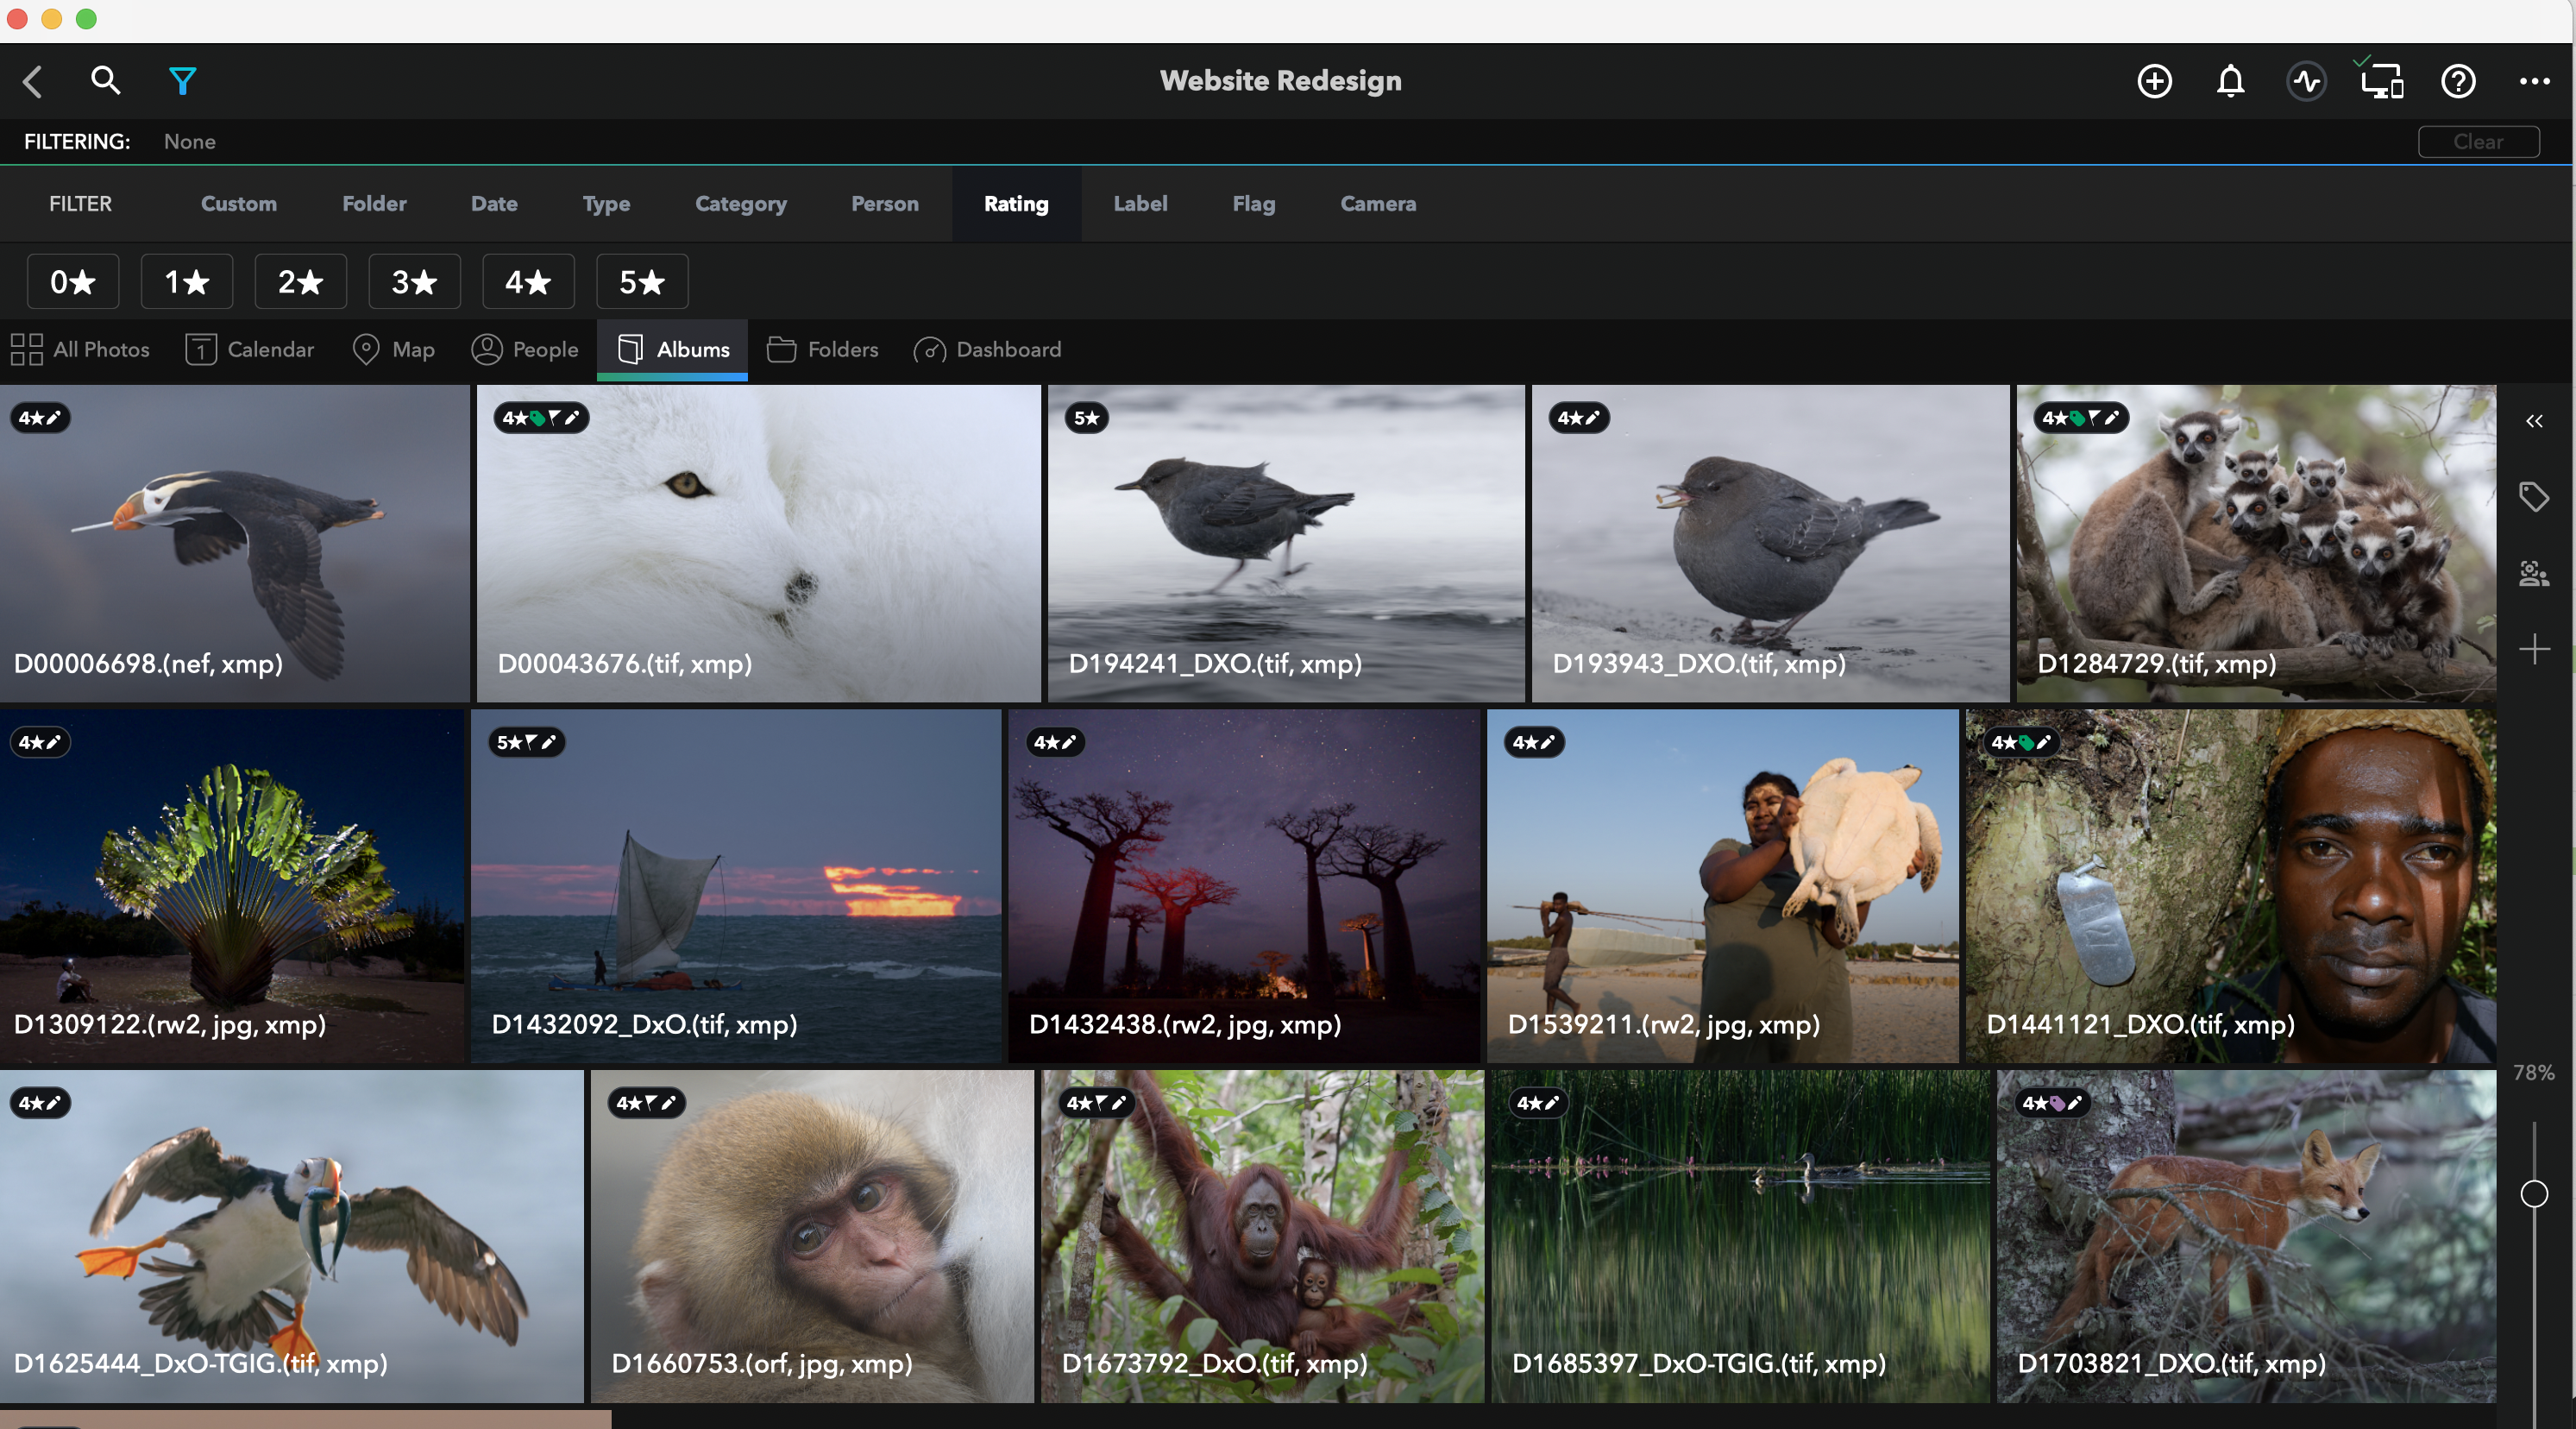Switch to the Camera filter tab
This screenshot has width=2576, height=1429.
(1378, 204)
